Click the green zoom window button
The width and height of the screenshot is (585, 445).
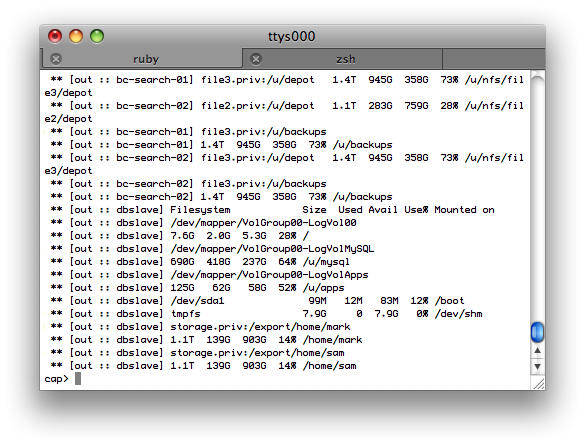tap(97, 36)
